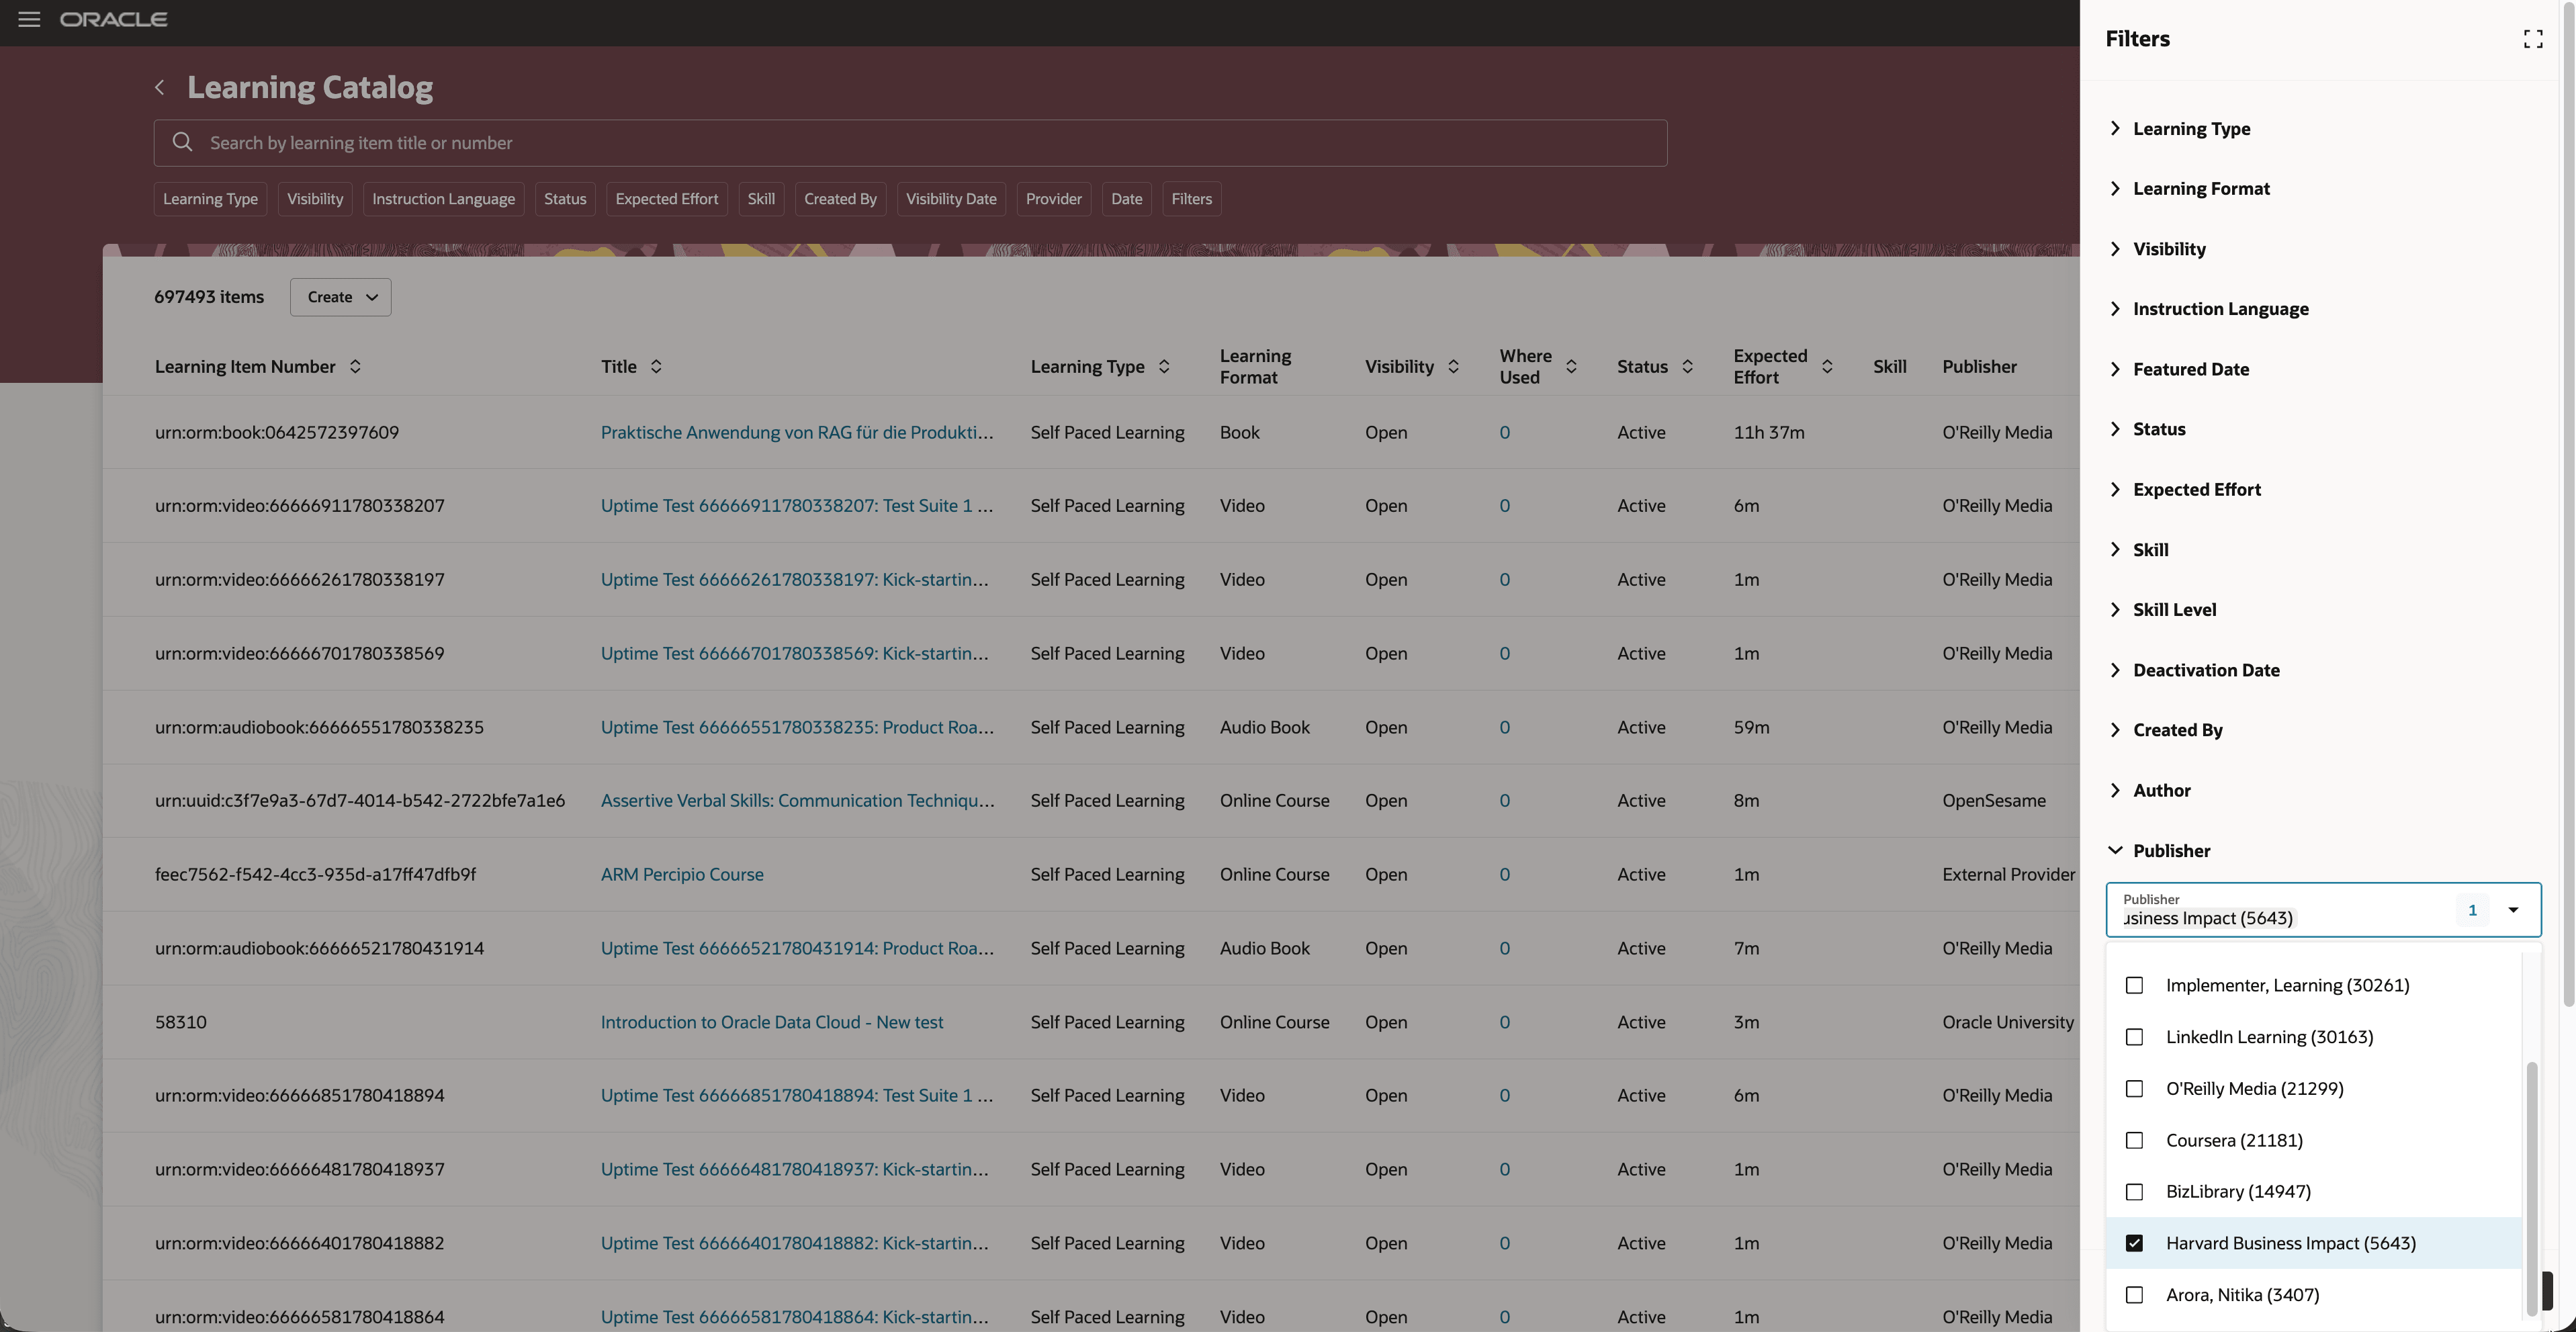Viewport: 2576px width, 1332px height.
Task: Click the learning item search field
Action: click(x=910, y=143)
